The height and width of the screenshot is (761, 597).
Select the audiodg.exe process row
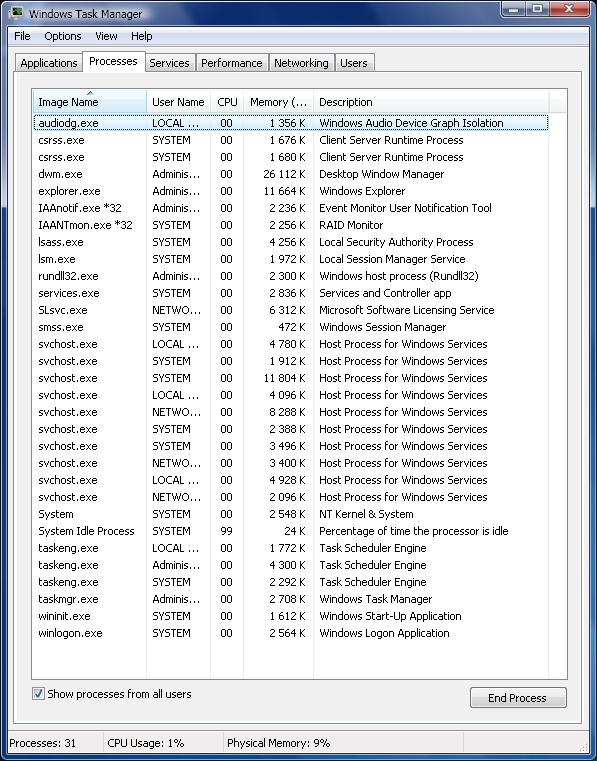(x=291, y=123)
